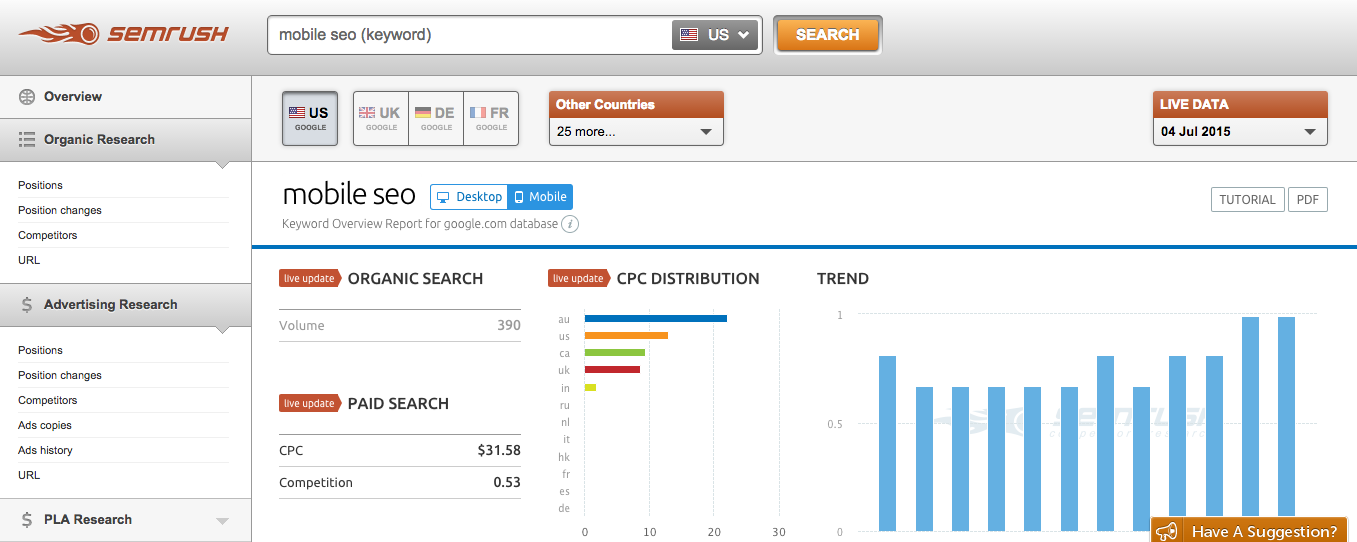Click the orange SEARCH button
1357x542 pixels.
tap(827, 35)
